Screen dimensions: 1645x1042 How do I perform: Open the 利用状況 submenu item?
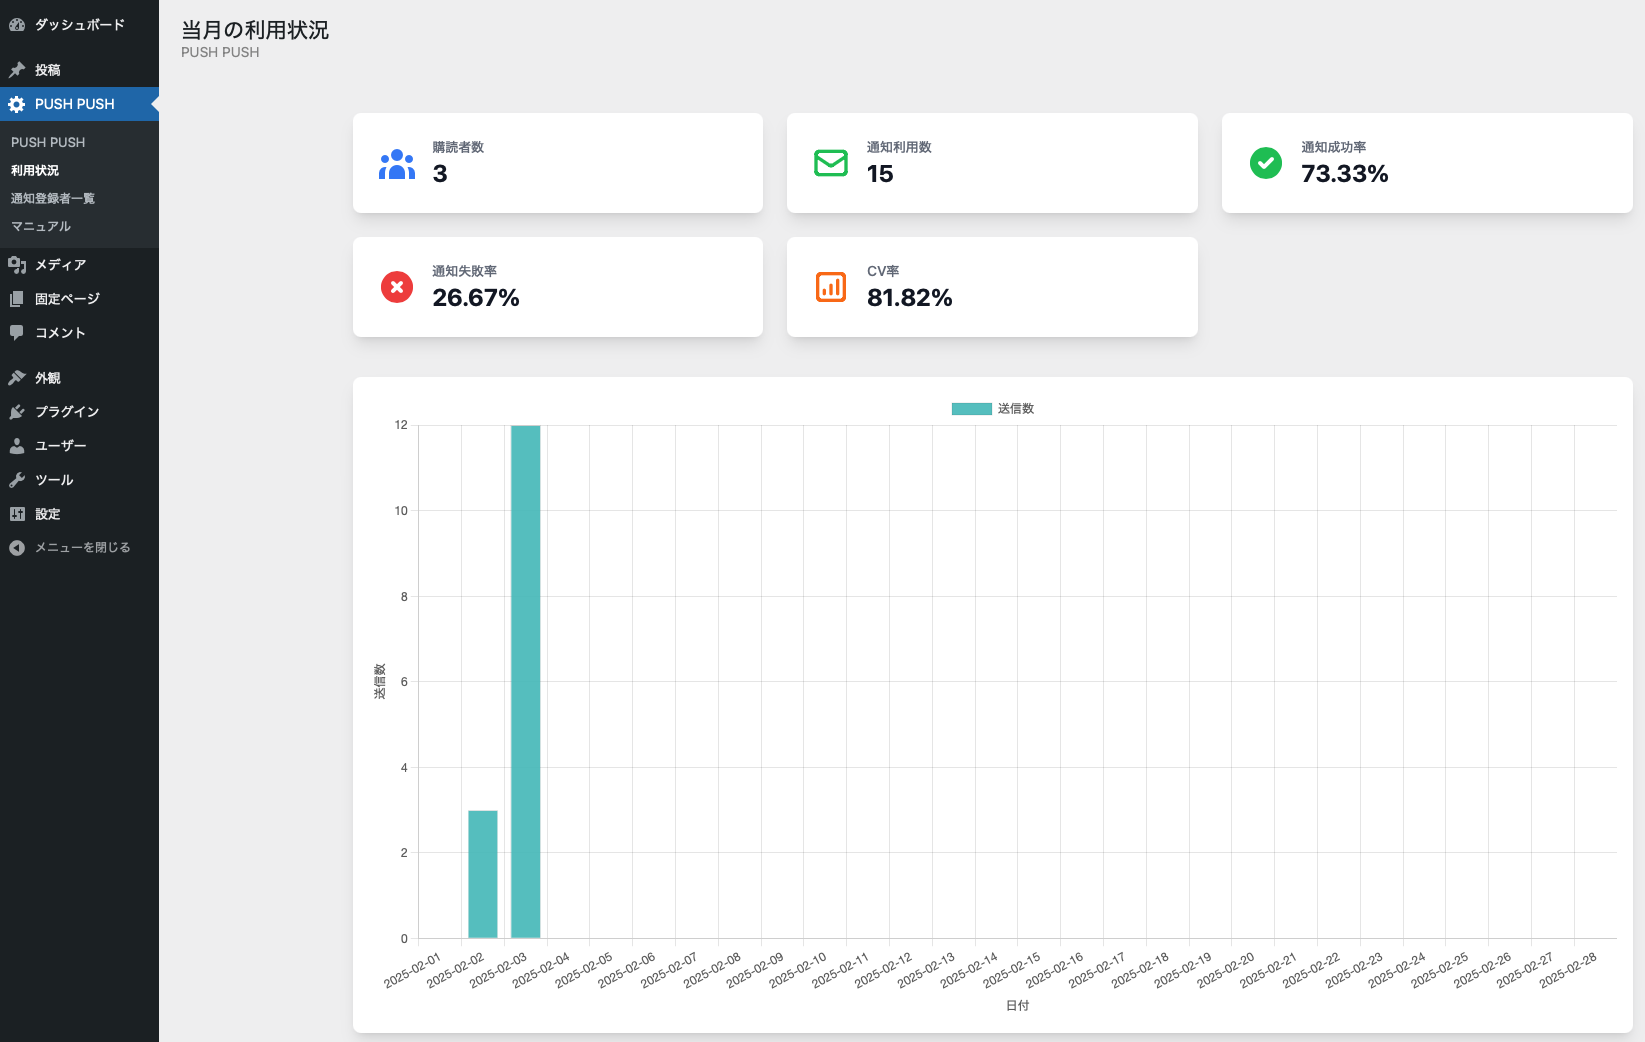click(35, 171)
